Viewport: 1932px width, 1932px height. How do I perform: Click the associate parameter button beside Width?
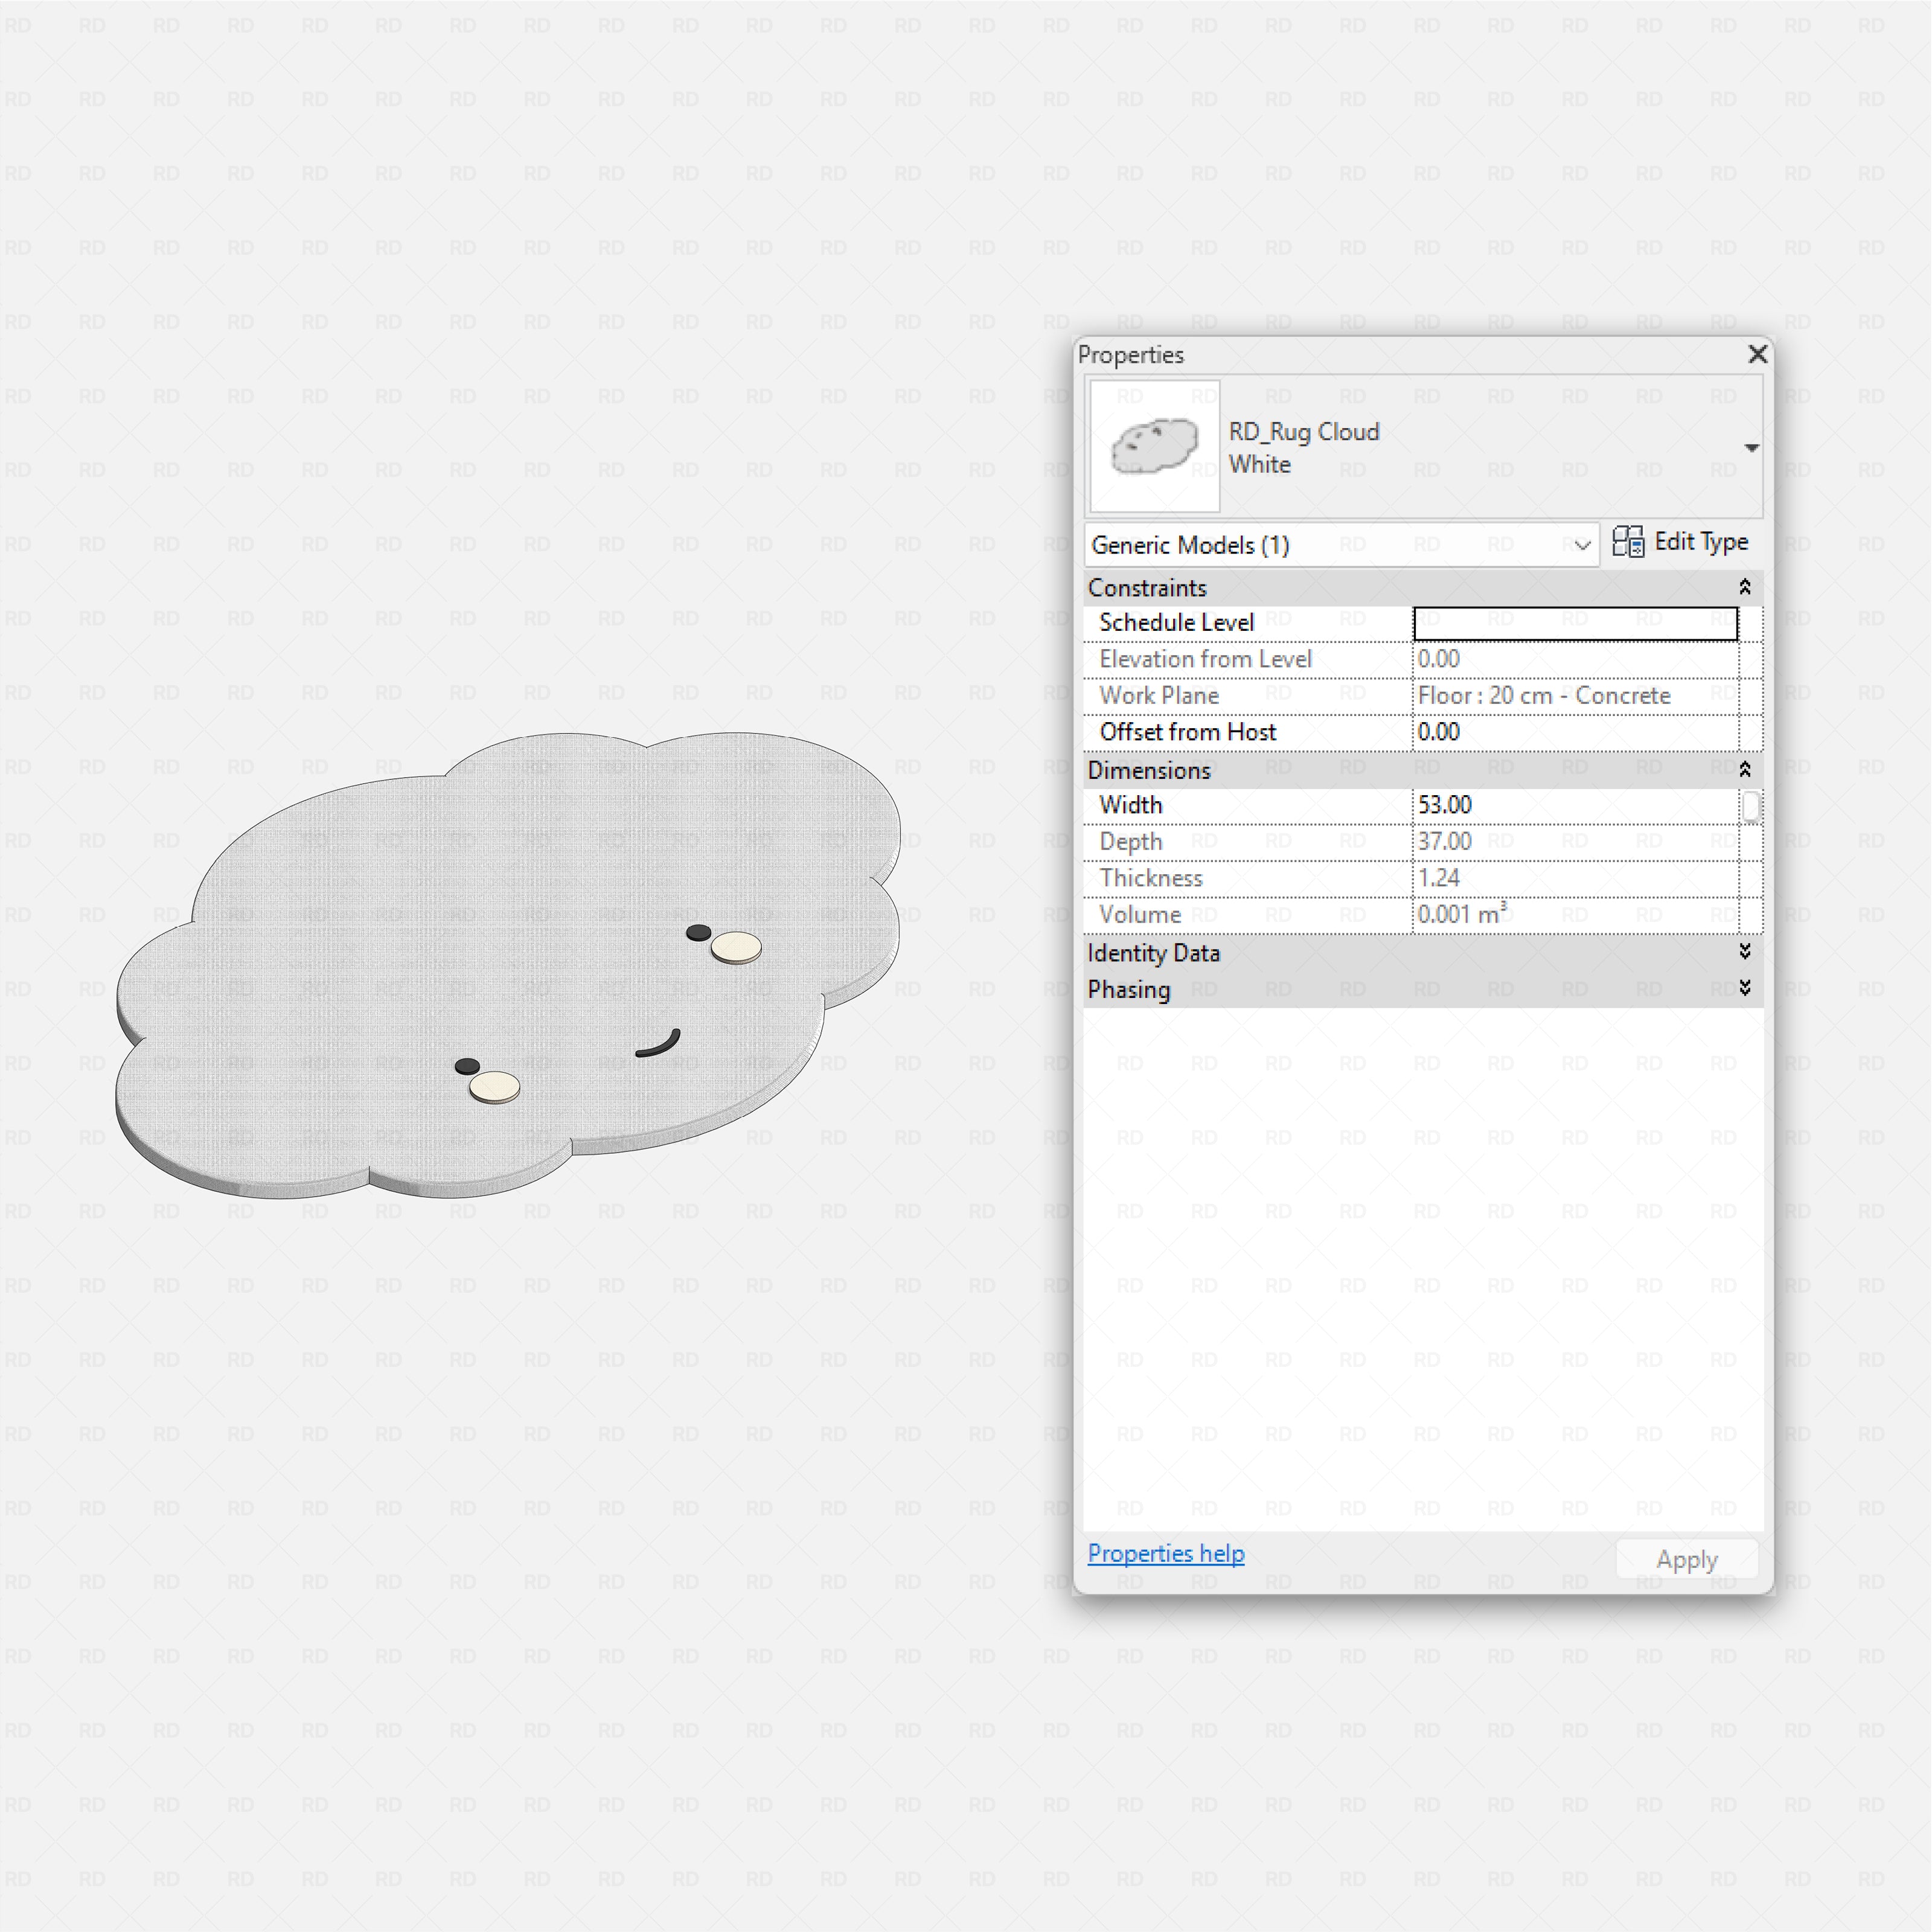click(x=1751, y=805)
